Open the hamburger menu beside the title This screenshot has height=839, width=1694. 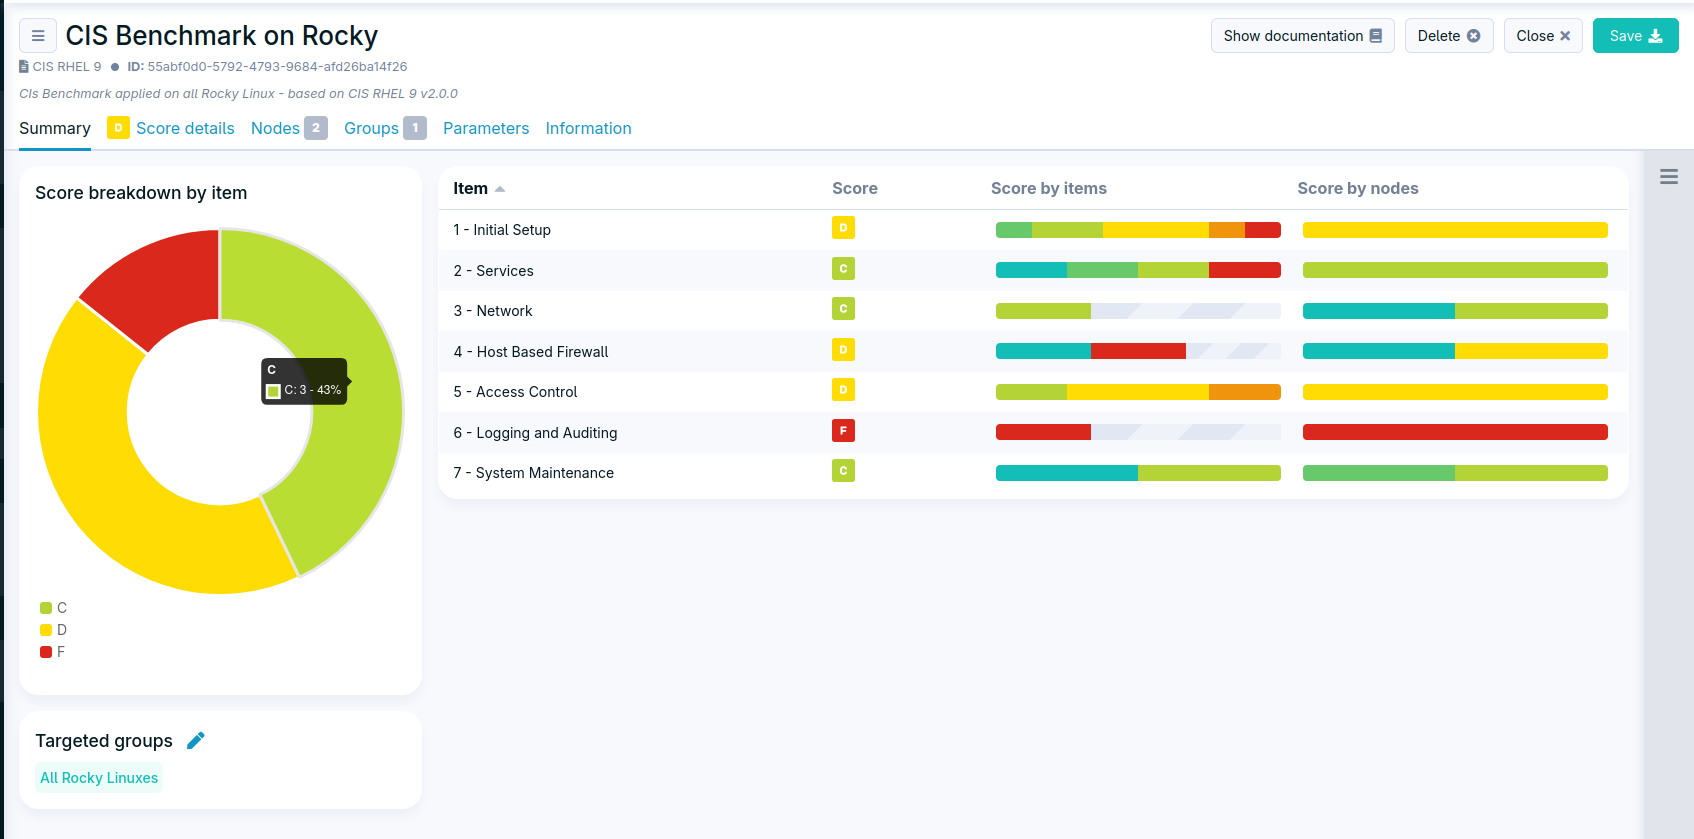(38, 36)
